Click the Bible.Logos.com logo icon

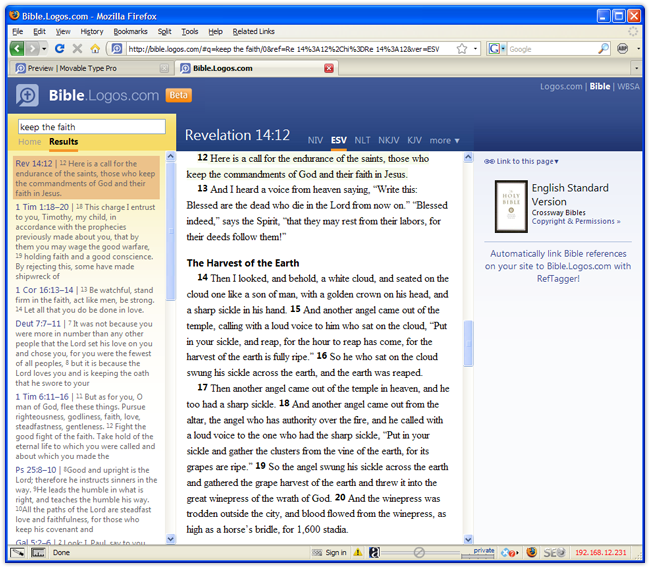[27, 95]
